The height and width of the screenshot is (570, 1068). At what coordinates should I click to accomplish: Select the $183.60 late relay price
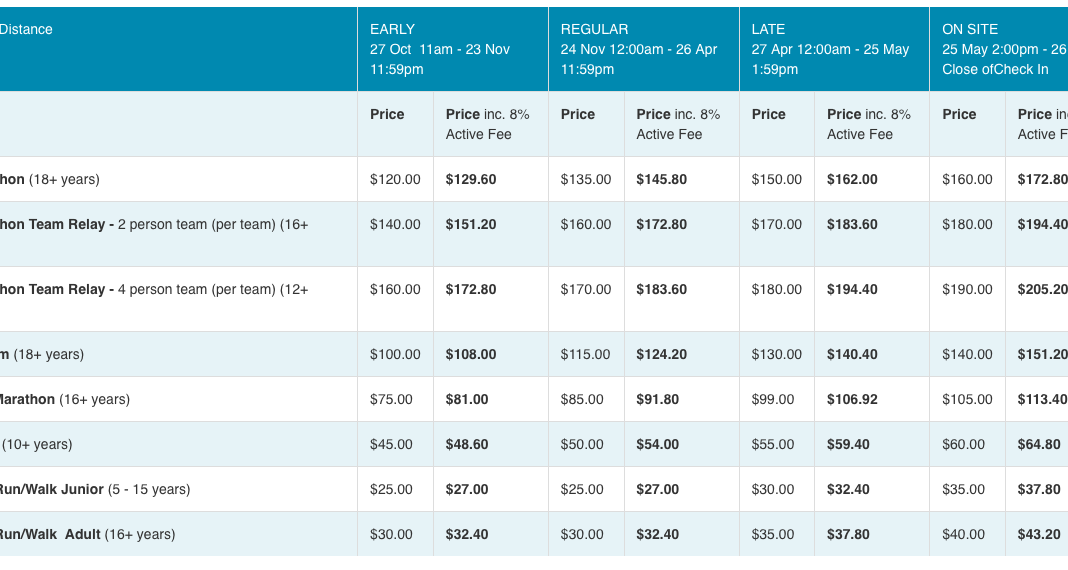pos(852,224)
